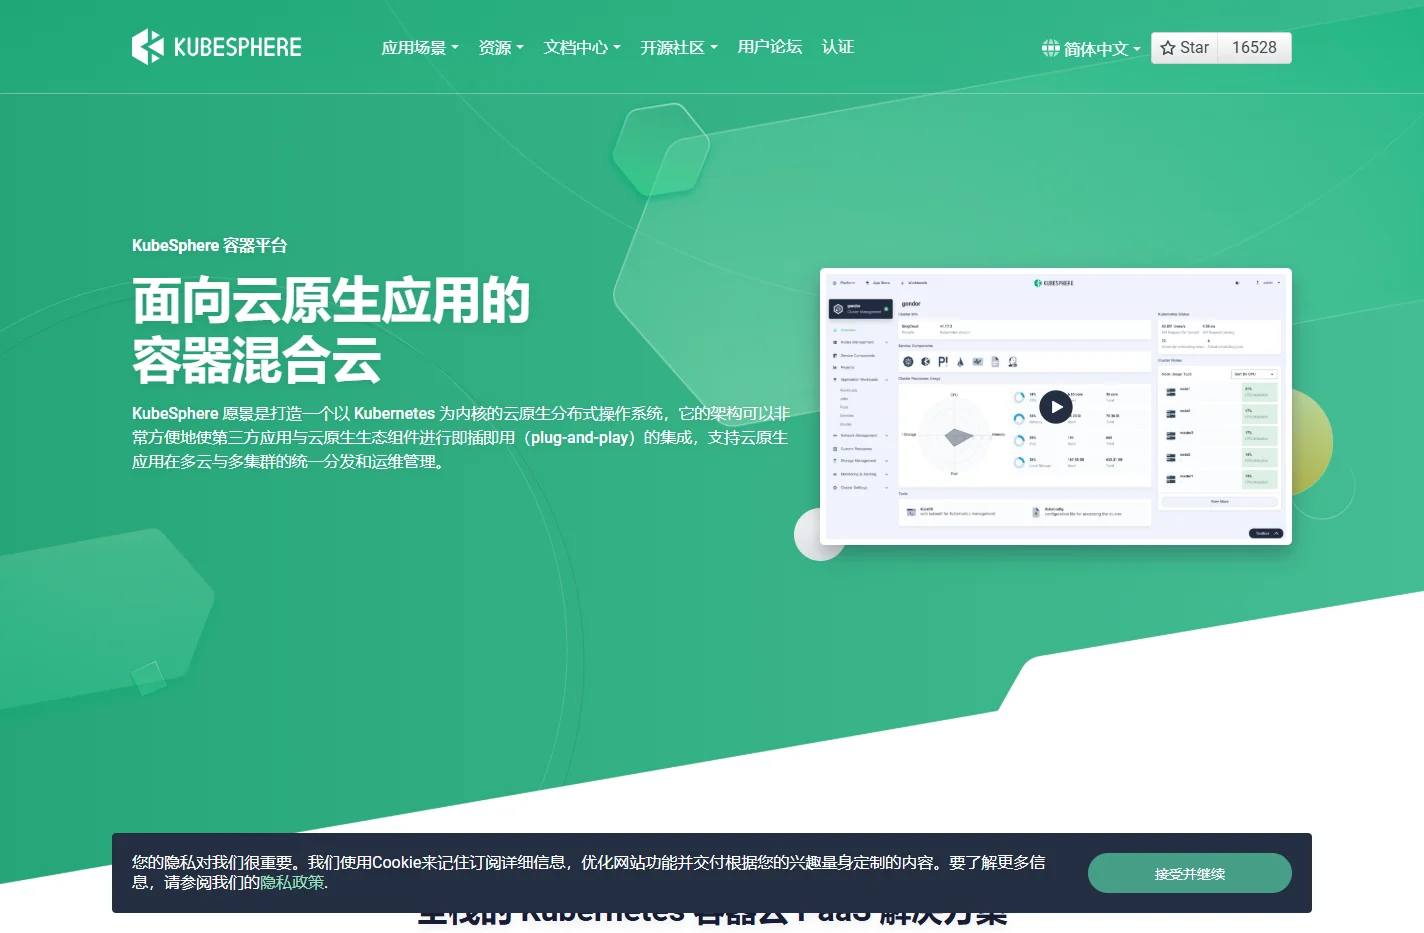
Task: Open the 隐私政策 link
Action: click(292, 882)
